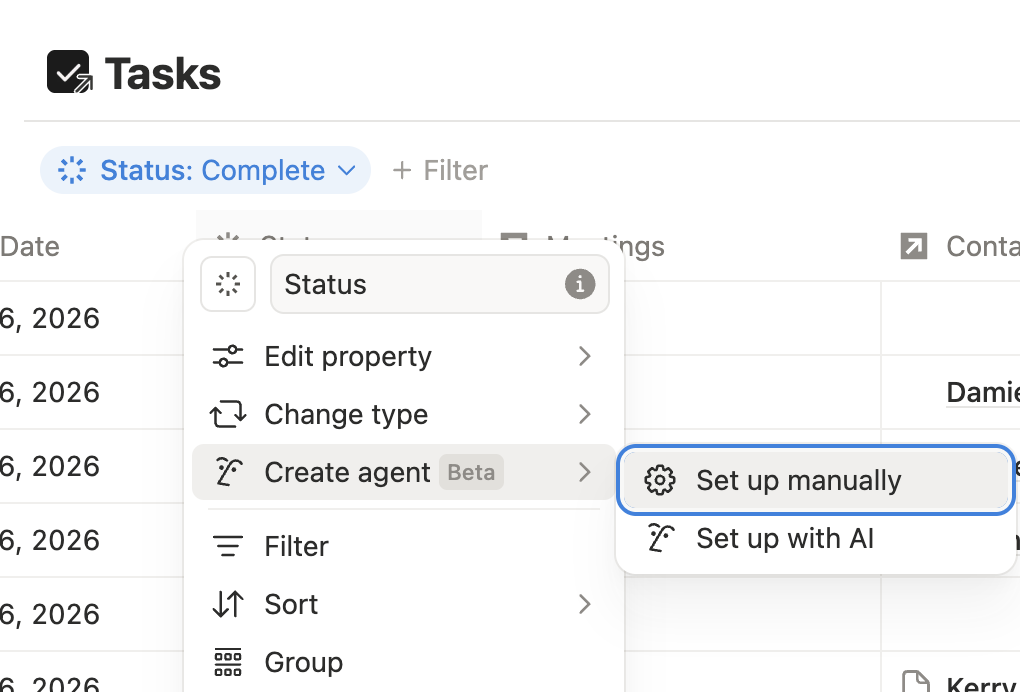Click the loop icon beside Change type
The image size is (1020, 692).
[227, 414]
